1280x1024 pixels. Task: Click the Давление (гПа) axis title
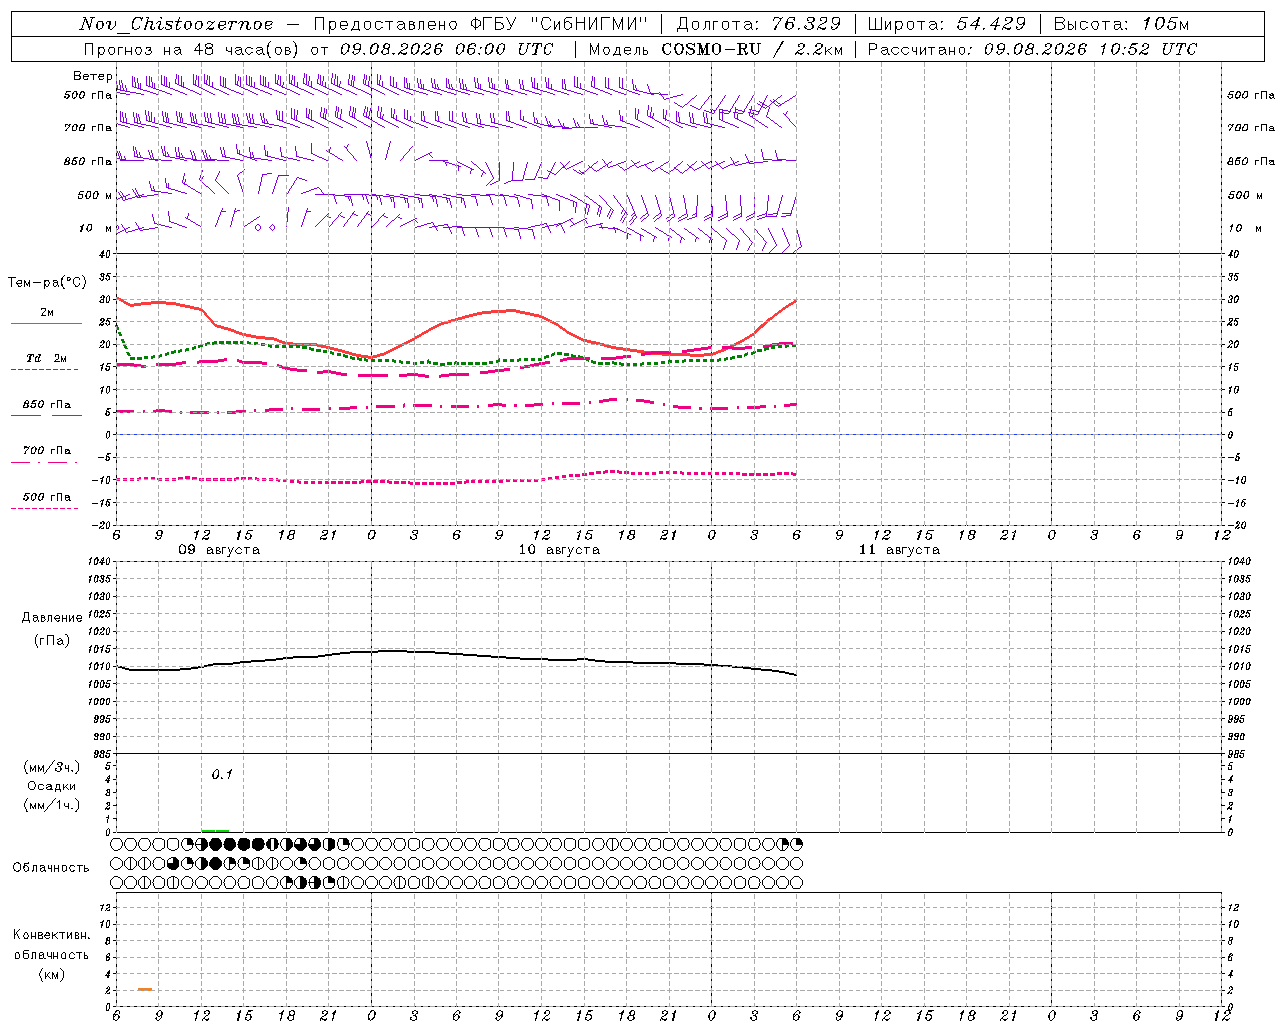click(x=52, y=629)
